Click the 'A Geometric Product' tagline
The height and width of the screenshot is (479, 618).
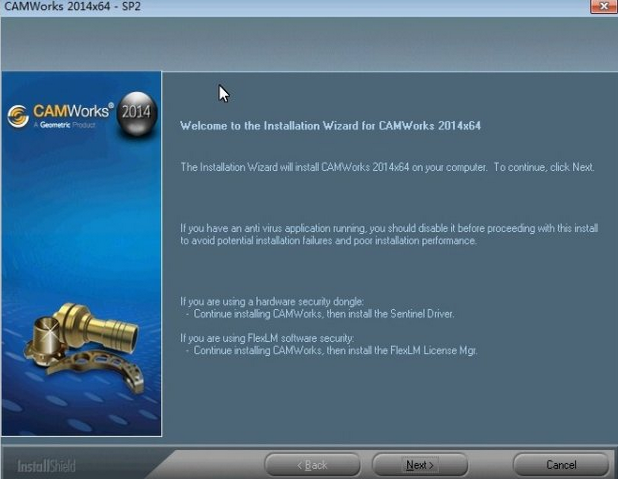click(x=64, y=125)
